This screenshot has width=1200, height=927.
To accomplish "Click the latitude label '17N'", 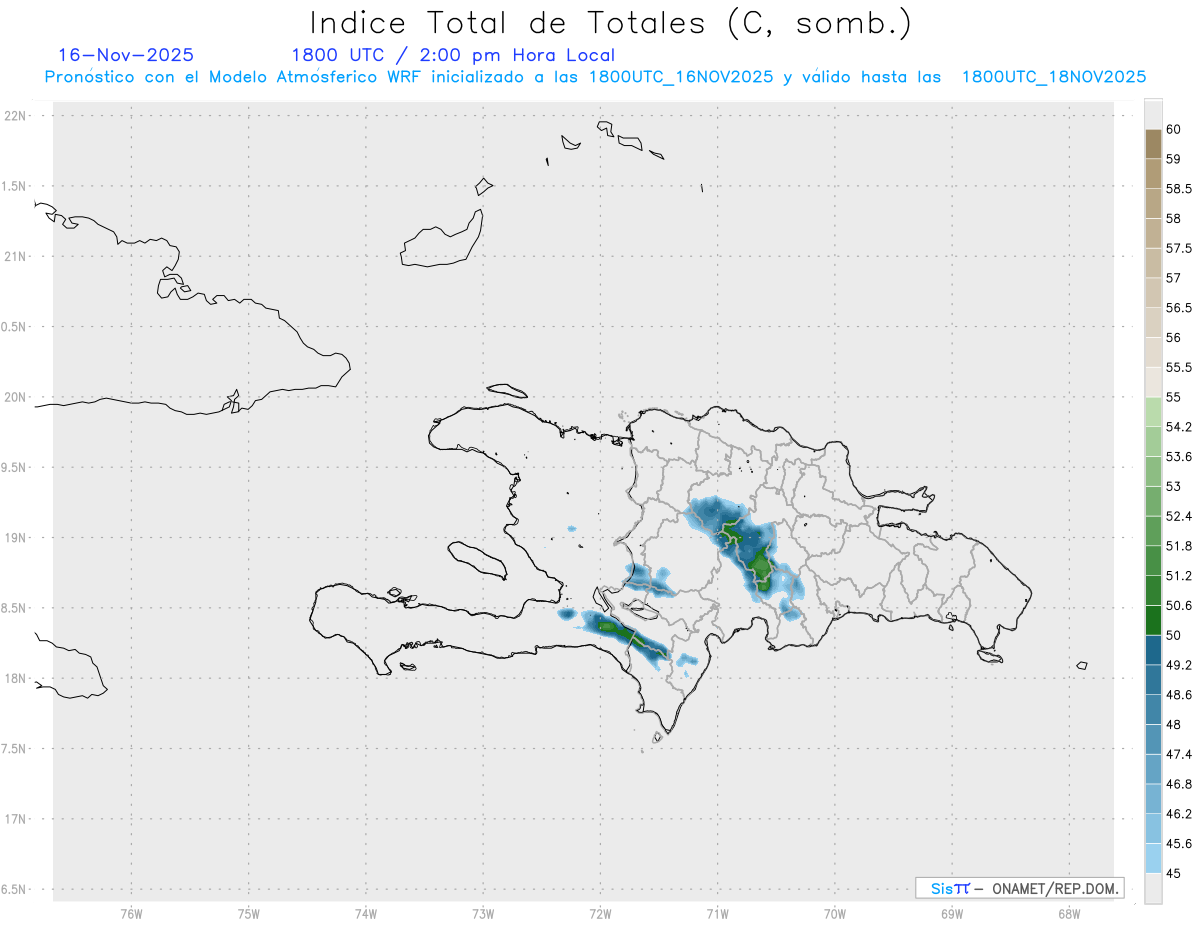I will pos(16,819).
